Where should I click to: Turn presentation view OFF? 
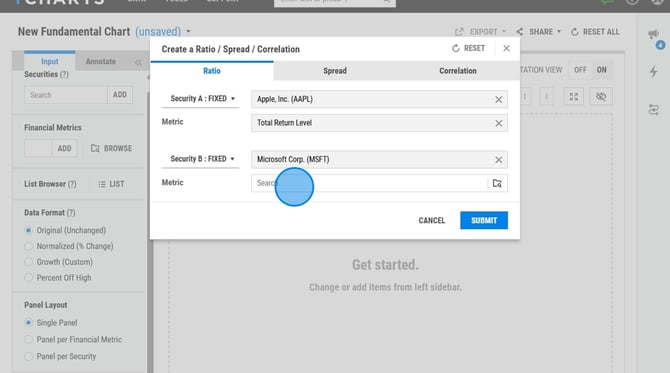coord(580,70)
